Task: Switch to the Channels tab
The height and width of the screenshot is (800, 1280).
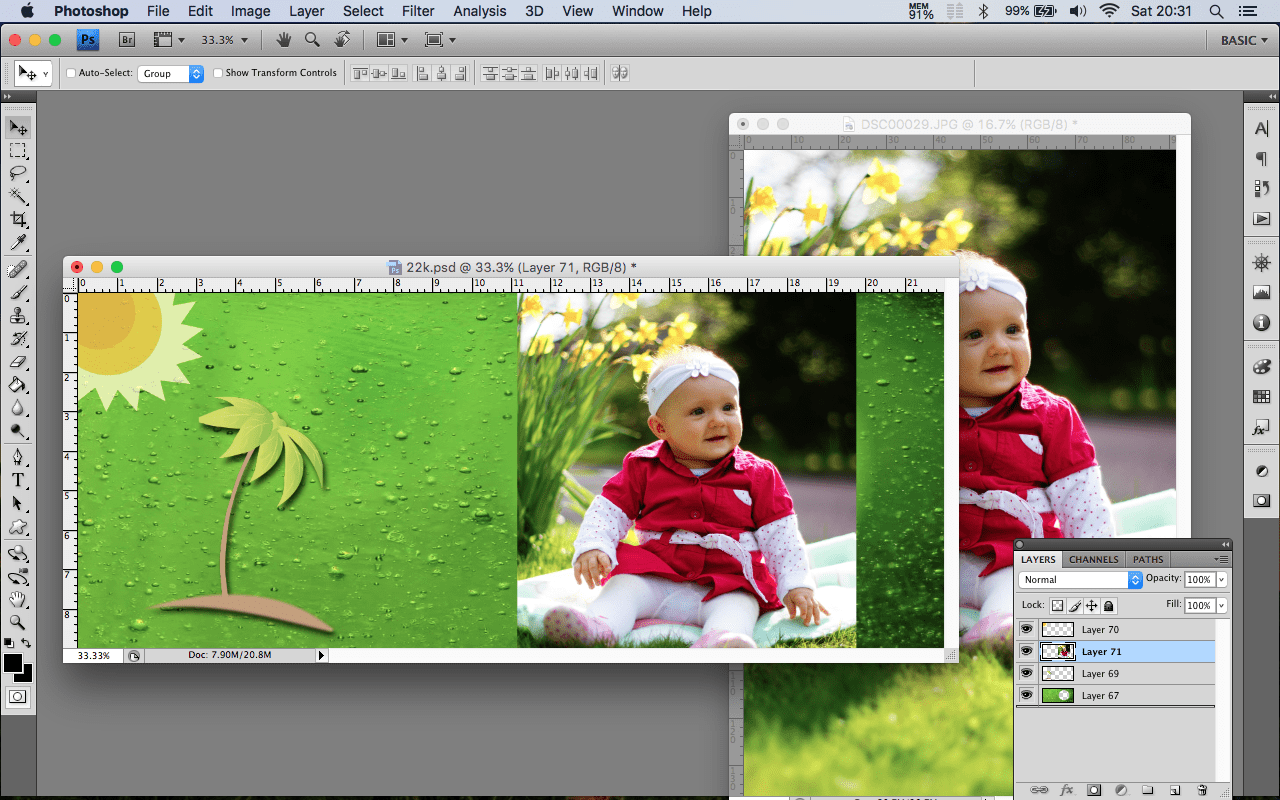Action: 1093,559
